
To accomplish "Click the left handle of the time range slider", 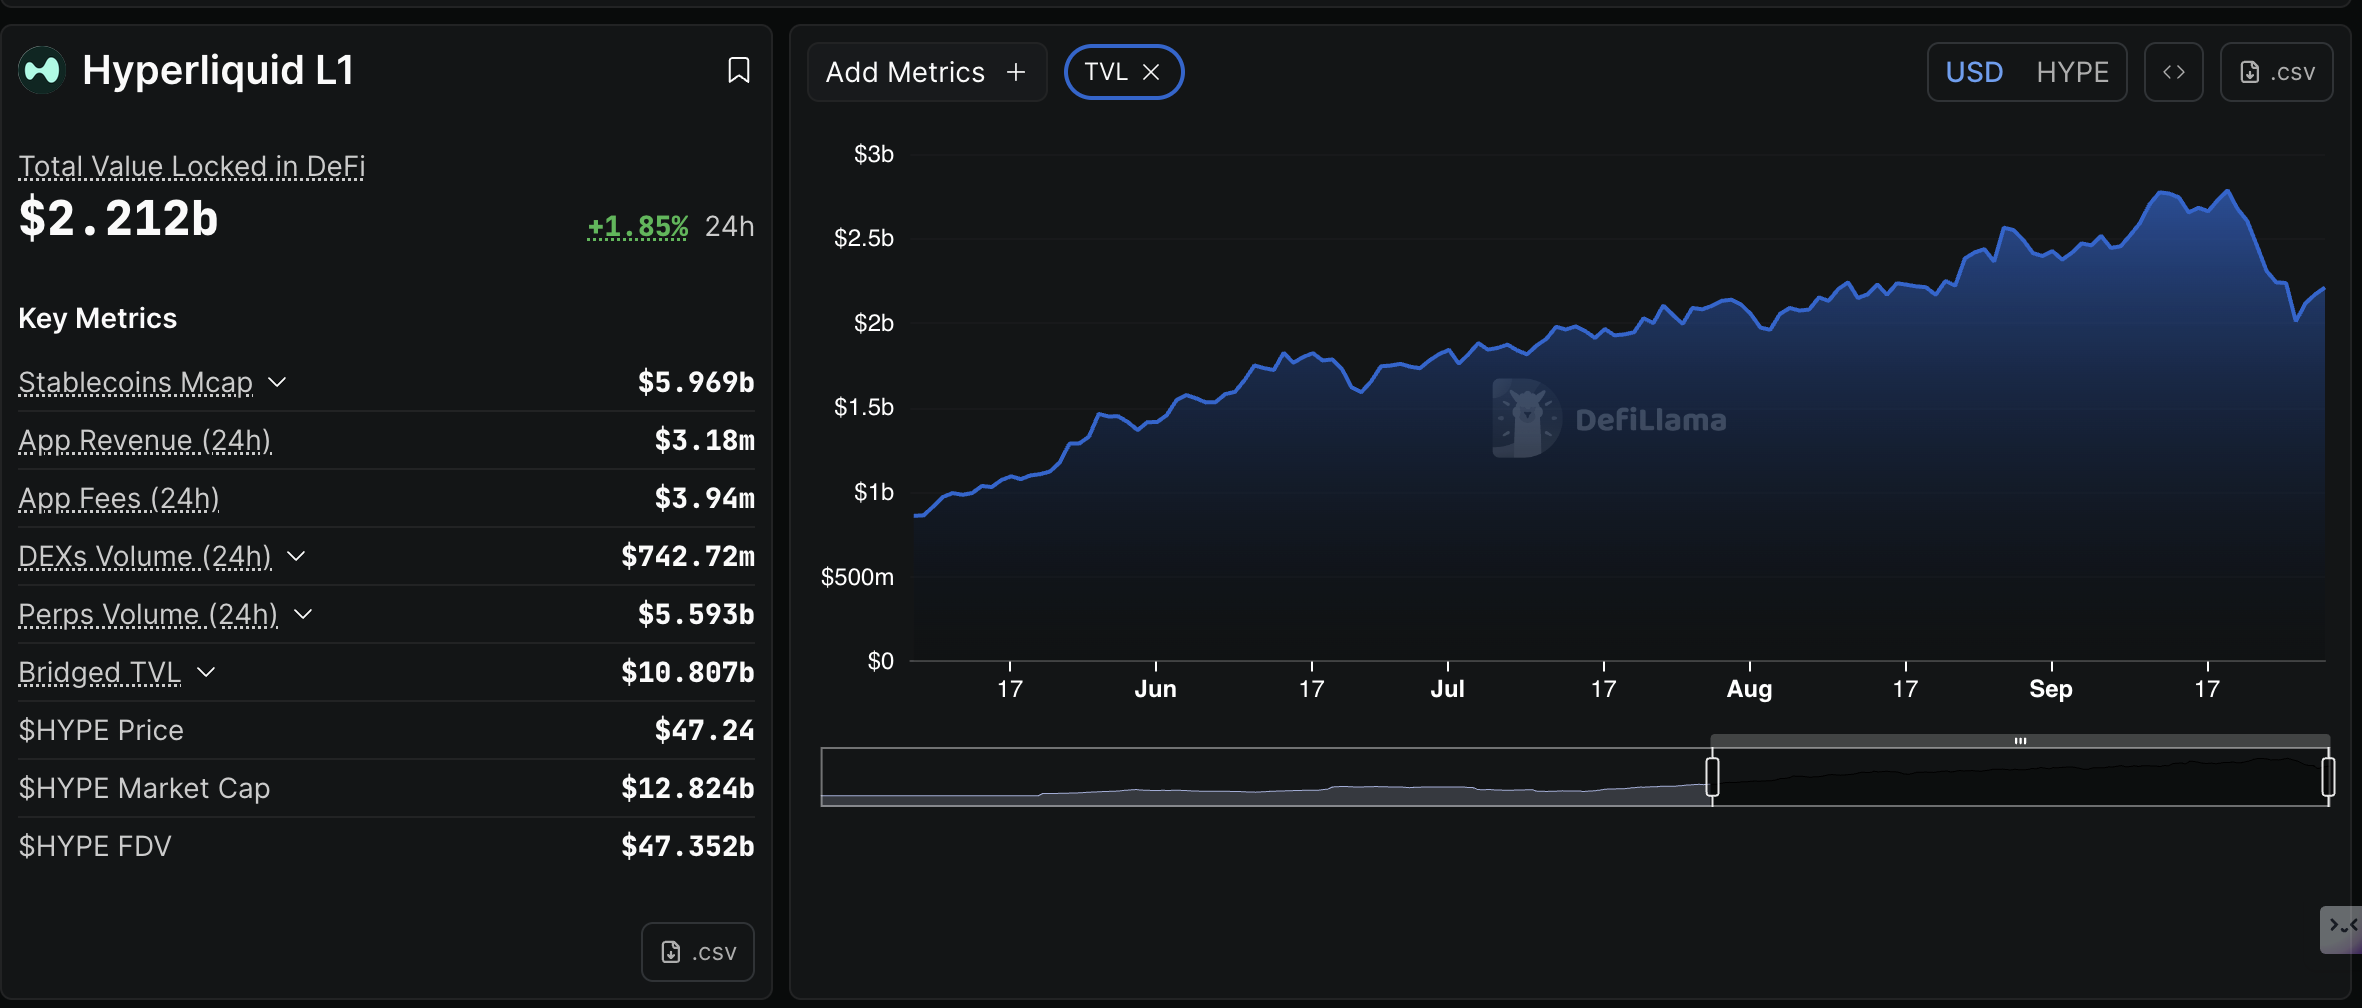I will tap(1712, 777).
